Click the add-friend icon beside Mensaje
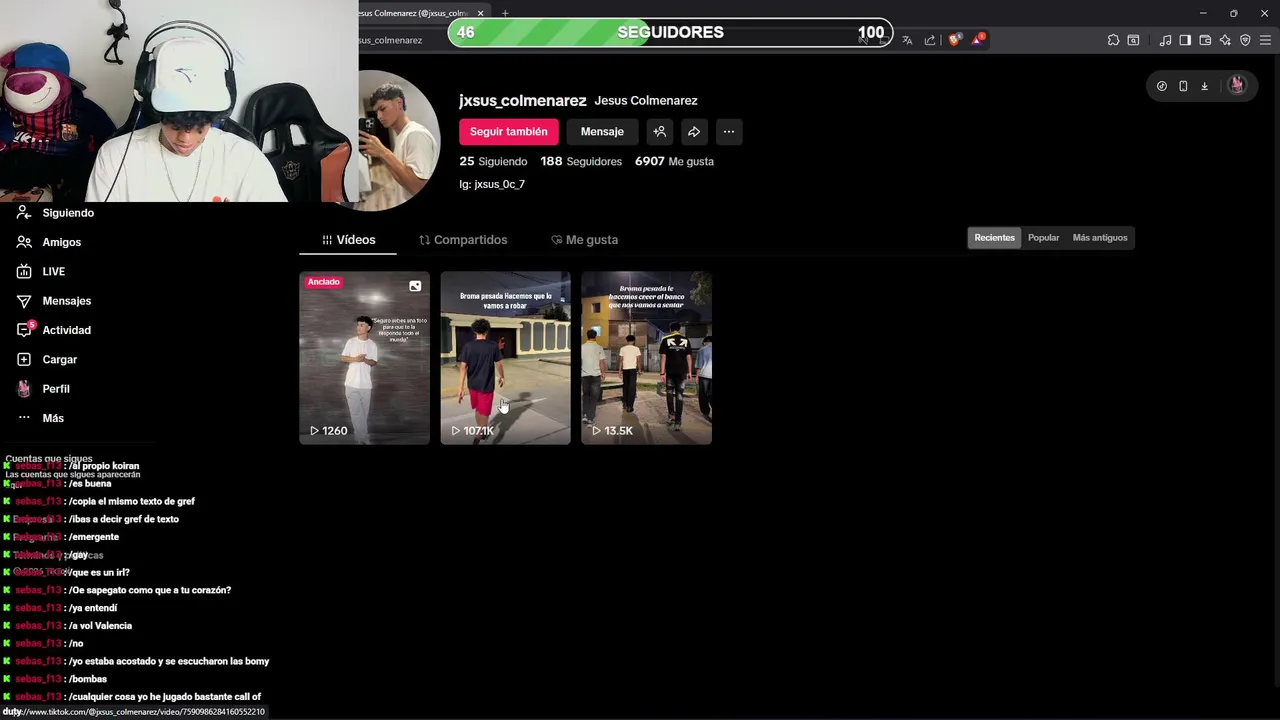This screenshot has height=720, width=1280. (x=660, y=132)
